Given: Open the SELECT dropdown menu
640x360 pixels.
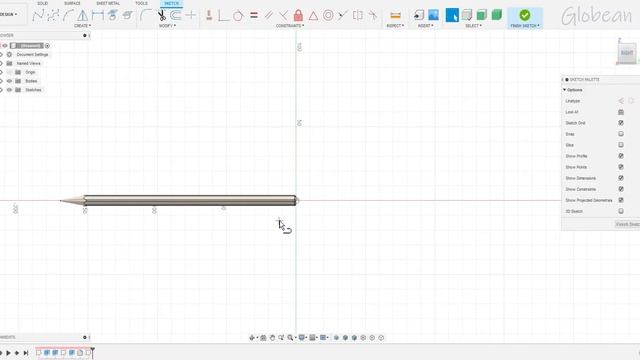Looking at the screenshot, I should (x=473, y=26).
